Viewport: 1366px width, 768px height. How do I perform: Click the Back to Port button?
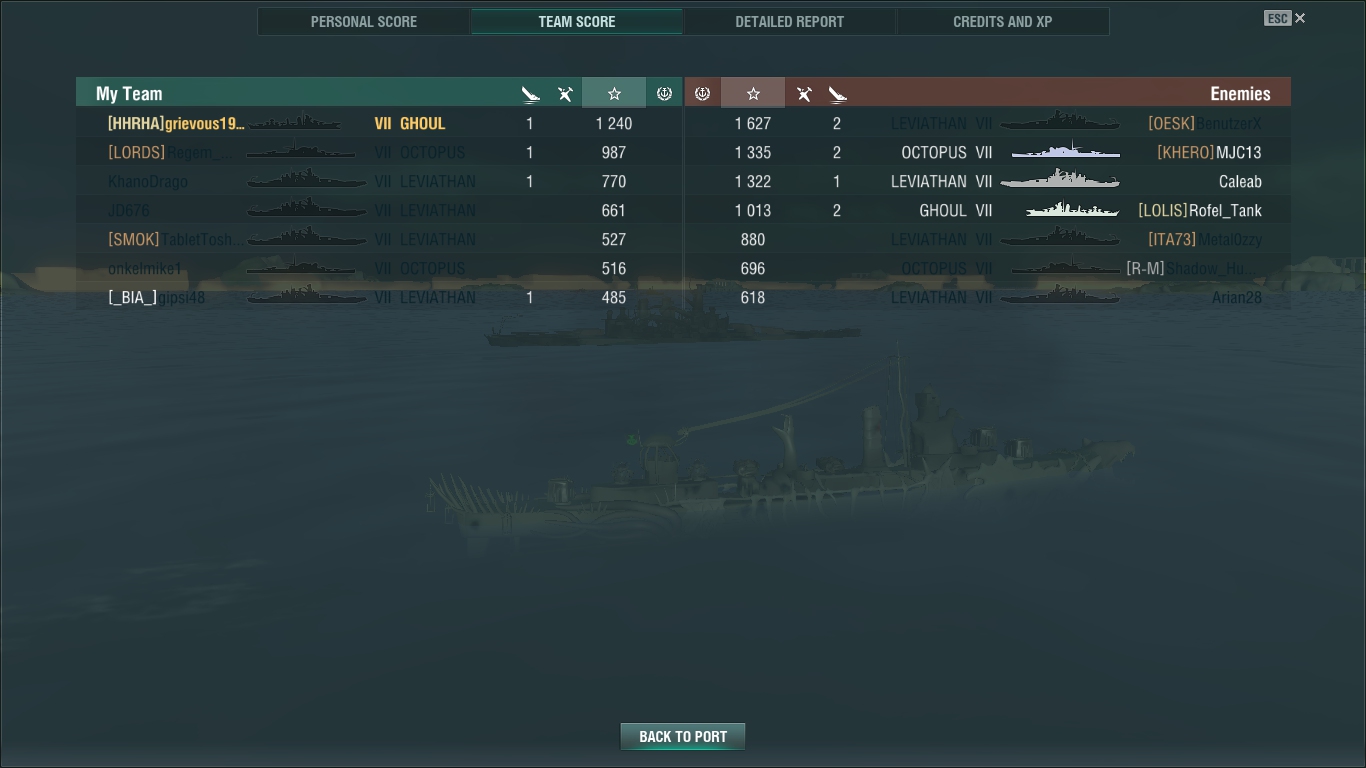coord(683,737)
